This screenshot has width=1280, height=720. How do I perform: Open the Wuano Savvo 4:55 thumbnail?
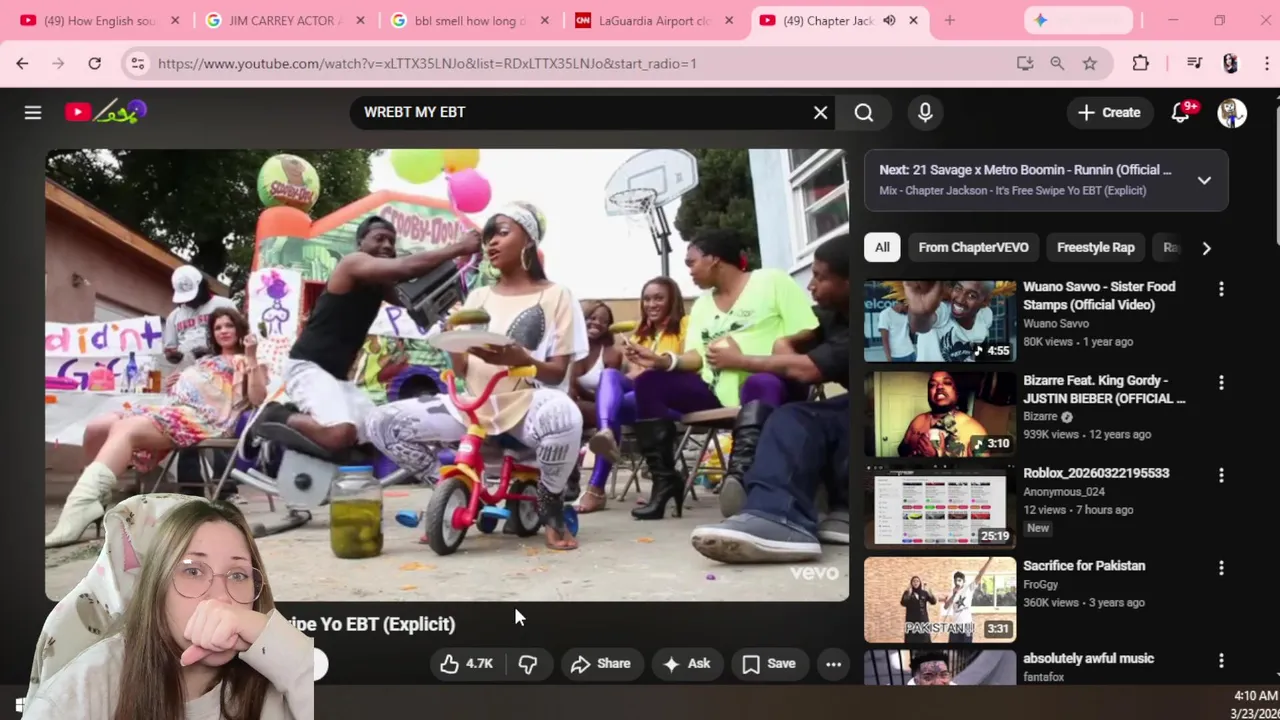940,321
